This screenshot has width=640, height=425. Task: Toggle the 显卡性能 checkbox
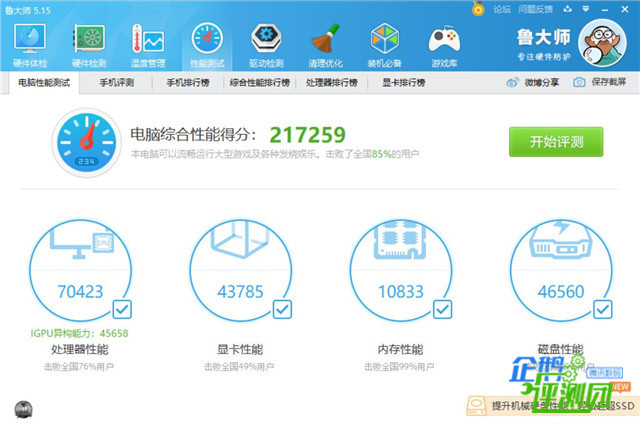click(x=282, y=309)
